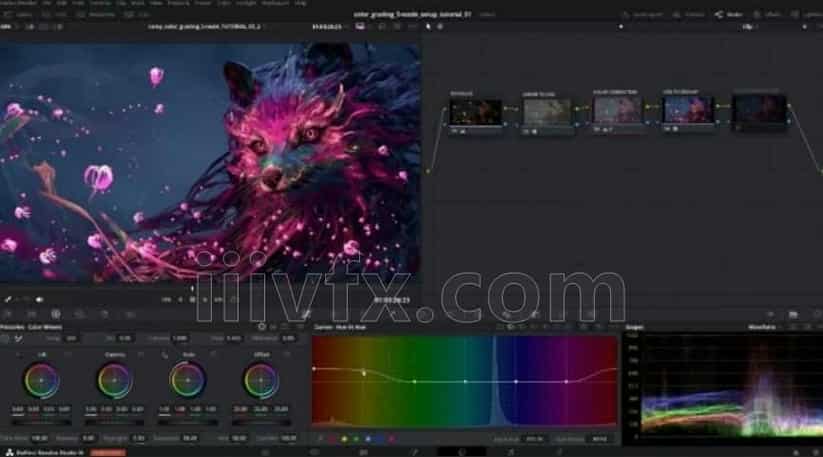This screenshot has height=457, width=823.
Task: Play the clip in the viewer
Action: click(205, 300)
